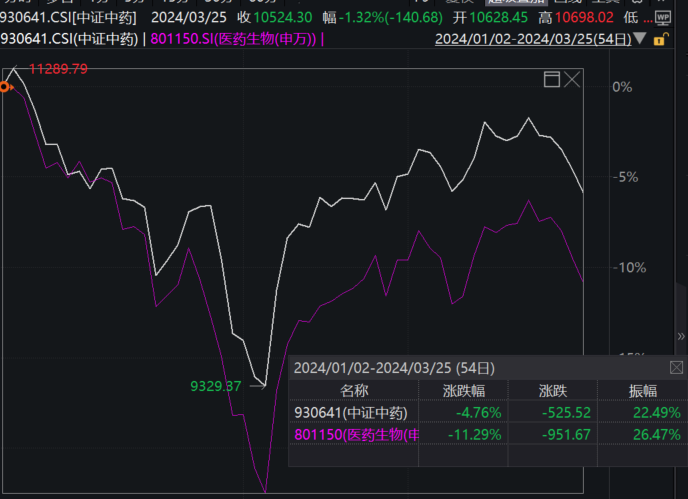The height and width of the screenshot is (499, 688).
Task: Close the interval statistics panel
Action: [677, 367]
